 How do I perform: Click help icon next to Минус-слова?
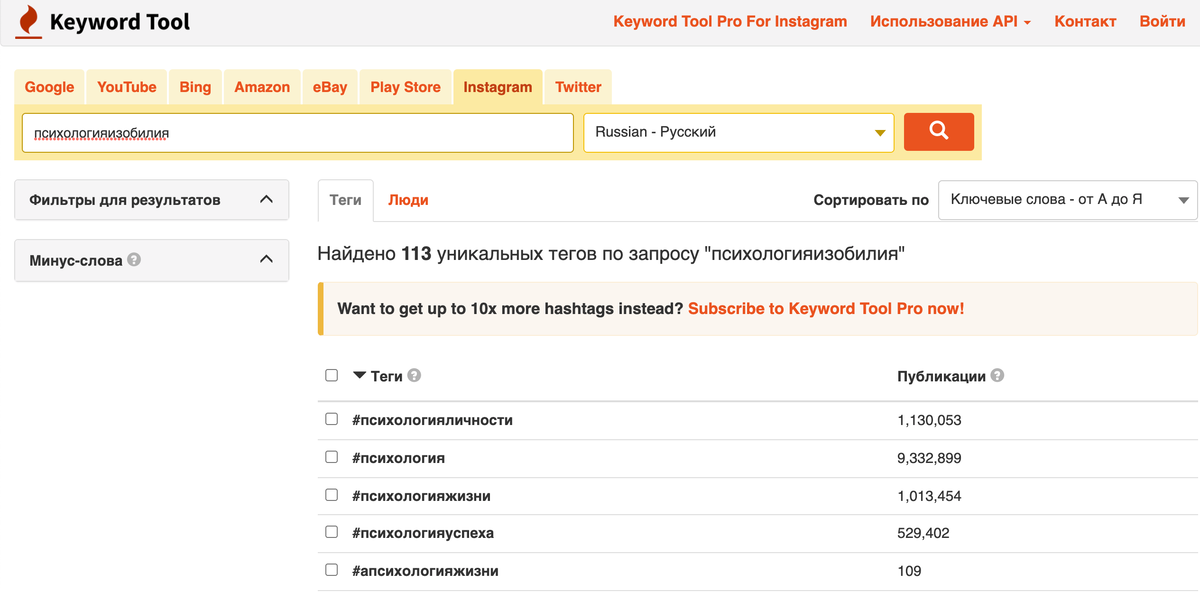[x=134, y=259]
